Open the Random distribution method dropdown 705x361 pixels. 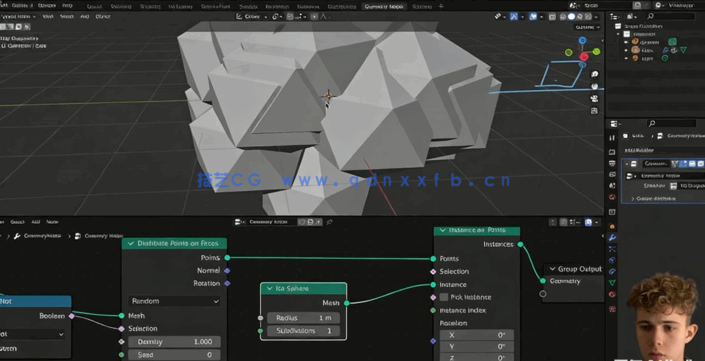coord(174,301)
